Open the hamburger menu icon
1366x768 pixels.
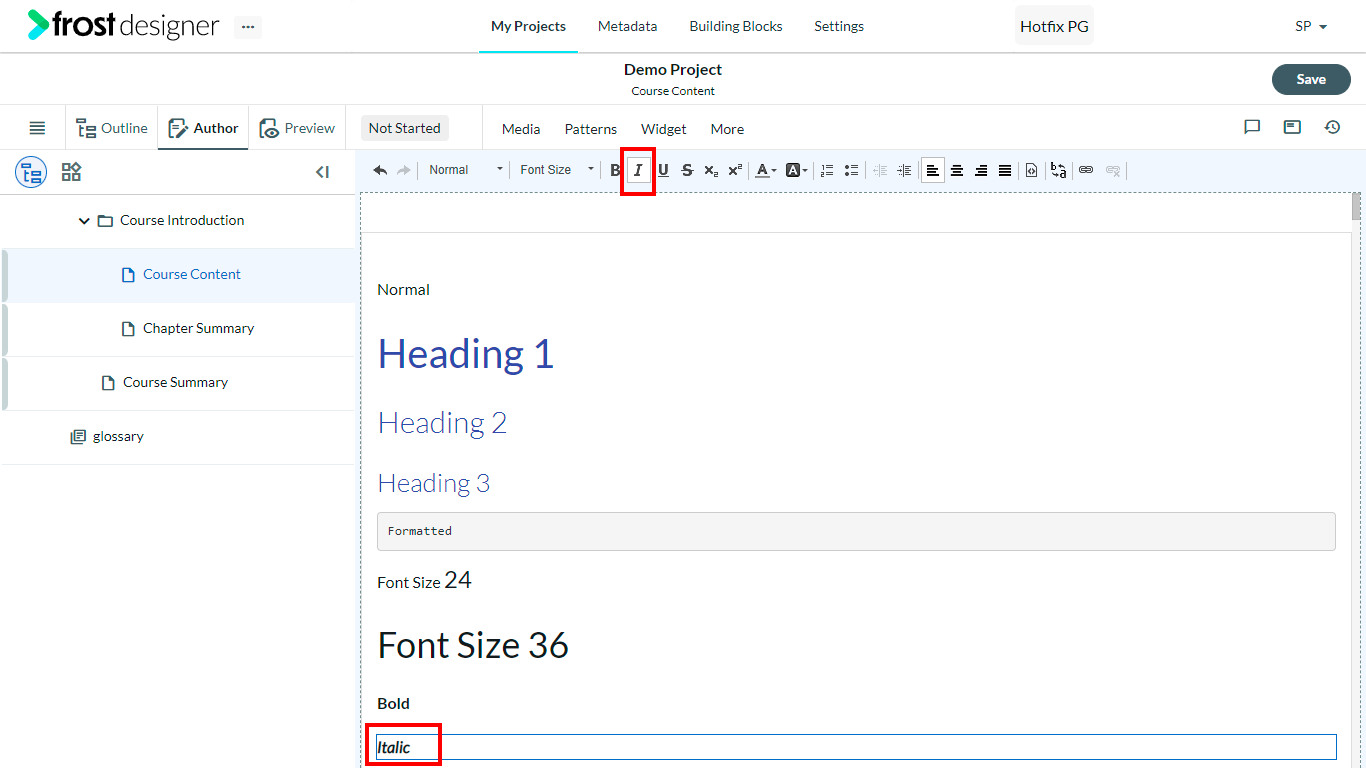coord(37,128)
